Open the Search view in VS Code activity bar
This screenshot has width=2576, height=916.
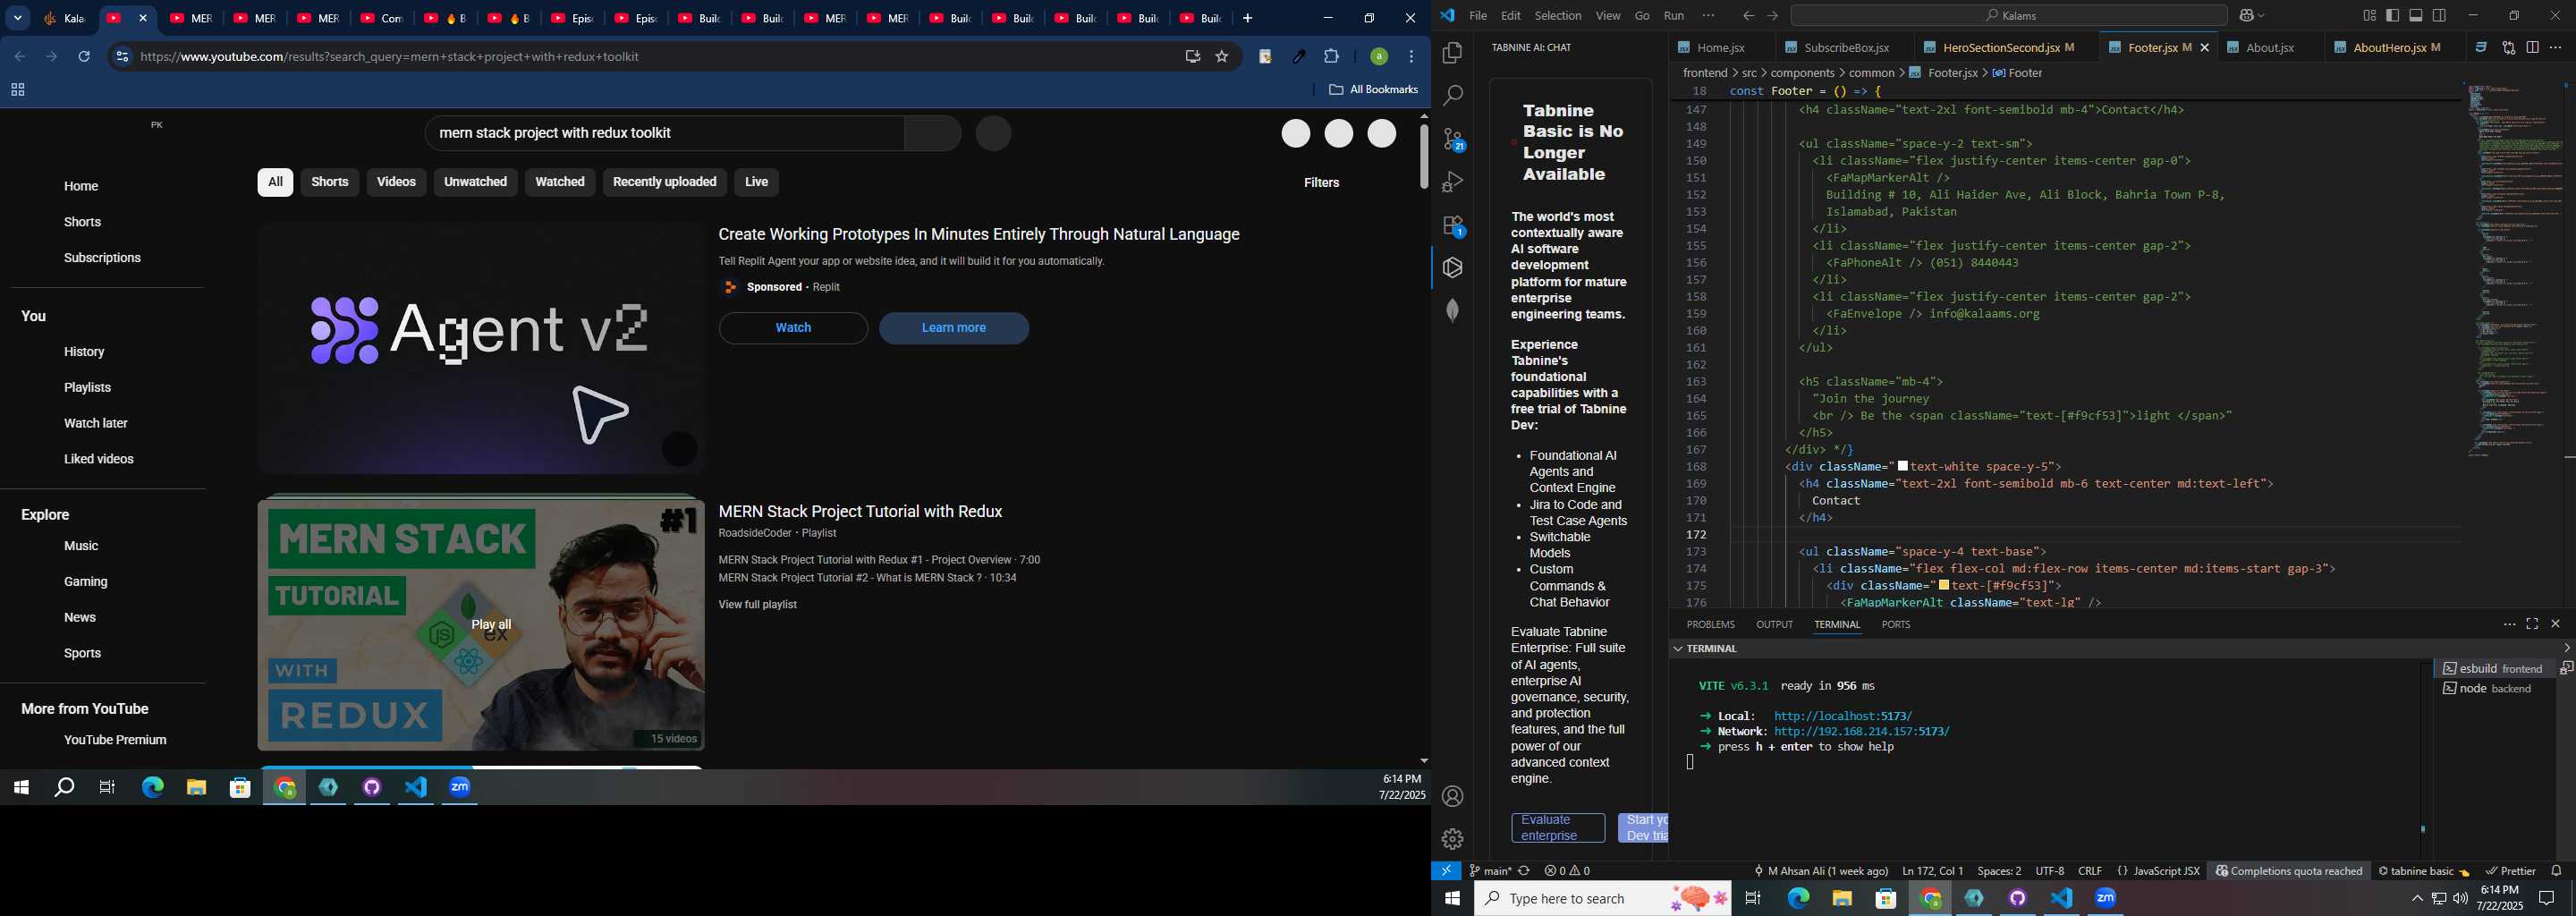point(1453,96)
